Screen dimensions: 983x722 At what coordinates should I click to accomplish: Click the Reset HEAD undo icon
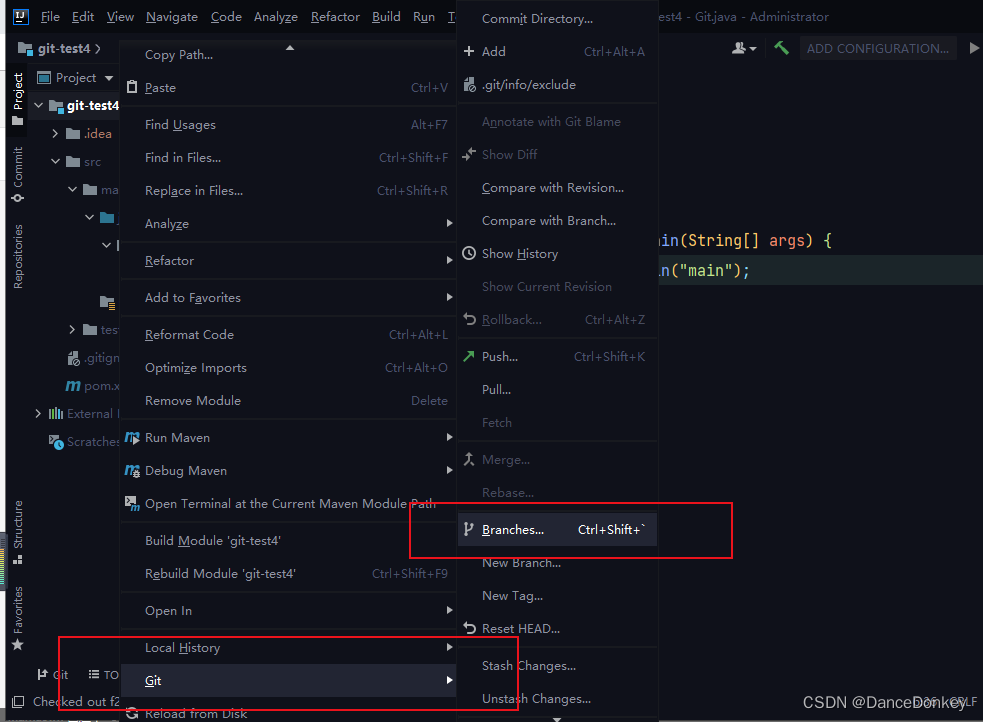pos(469,627)
